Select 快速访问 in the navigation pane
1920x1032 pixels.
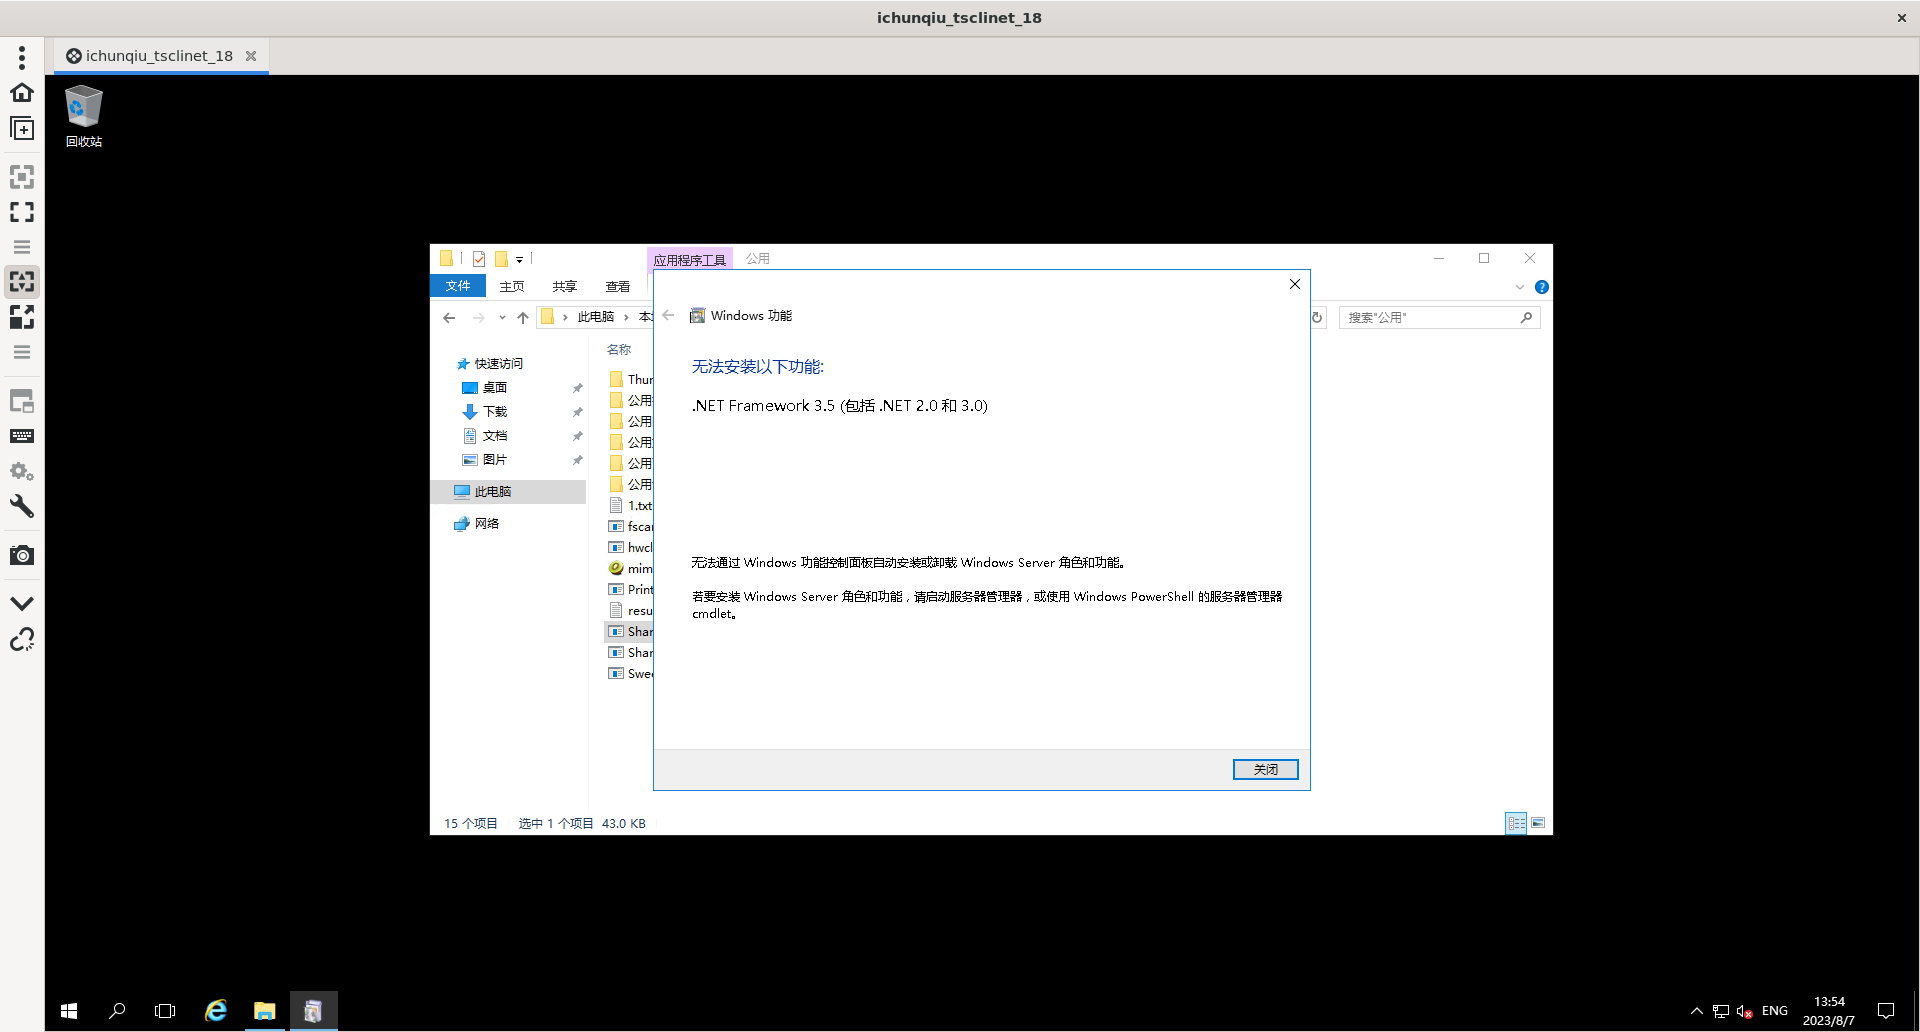point(499,364)
